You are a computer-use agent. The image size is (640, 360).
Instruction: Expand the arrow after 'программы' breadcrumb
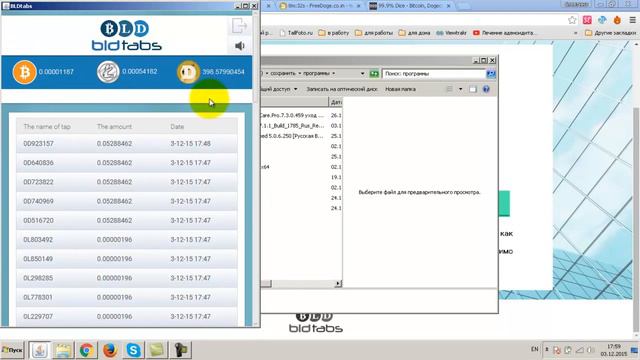pos(333,73)
